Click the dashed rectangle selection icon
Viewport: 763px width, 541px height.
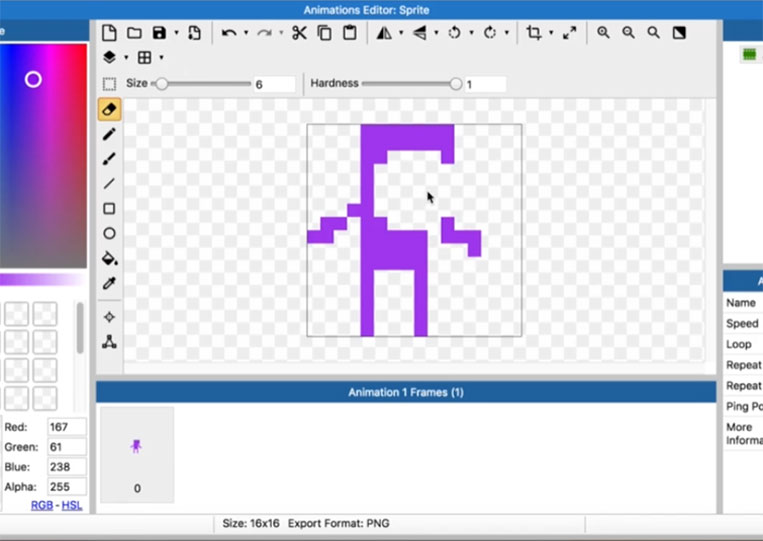pos(109,84)
